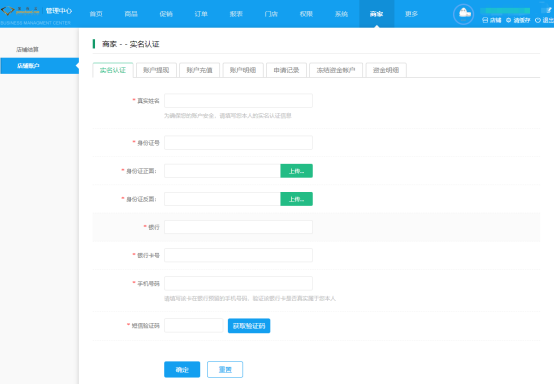The width and height of the screenshot is (554, 384).
Task: Open the 商品 navigation menu
Action: 131,14
